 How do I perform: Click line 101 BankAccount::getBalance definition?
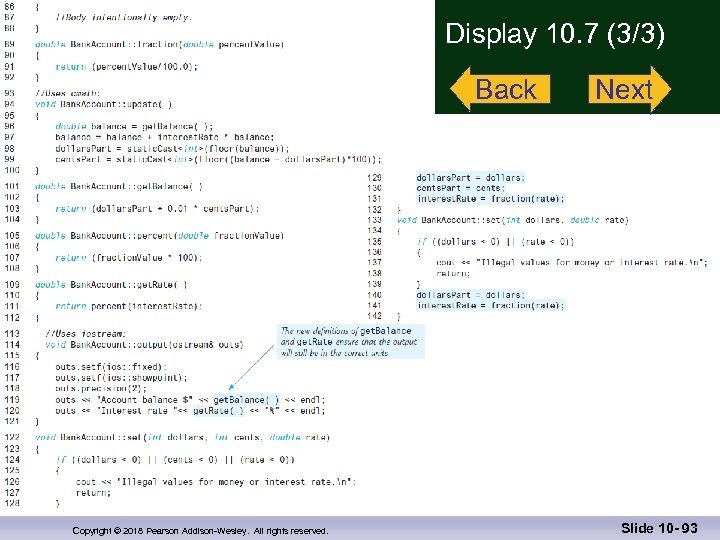pyautogui.click(x=118, y=186)
